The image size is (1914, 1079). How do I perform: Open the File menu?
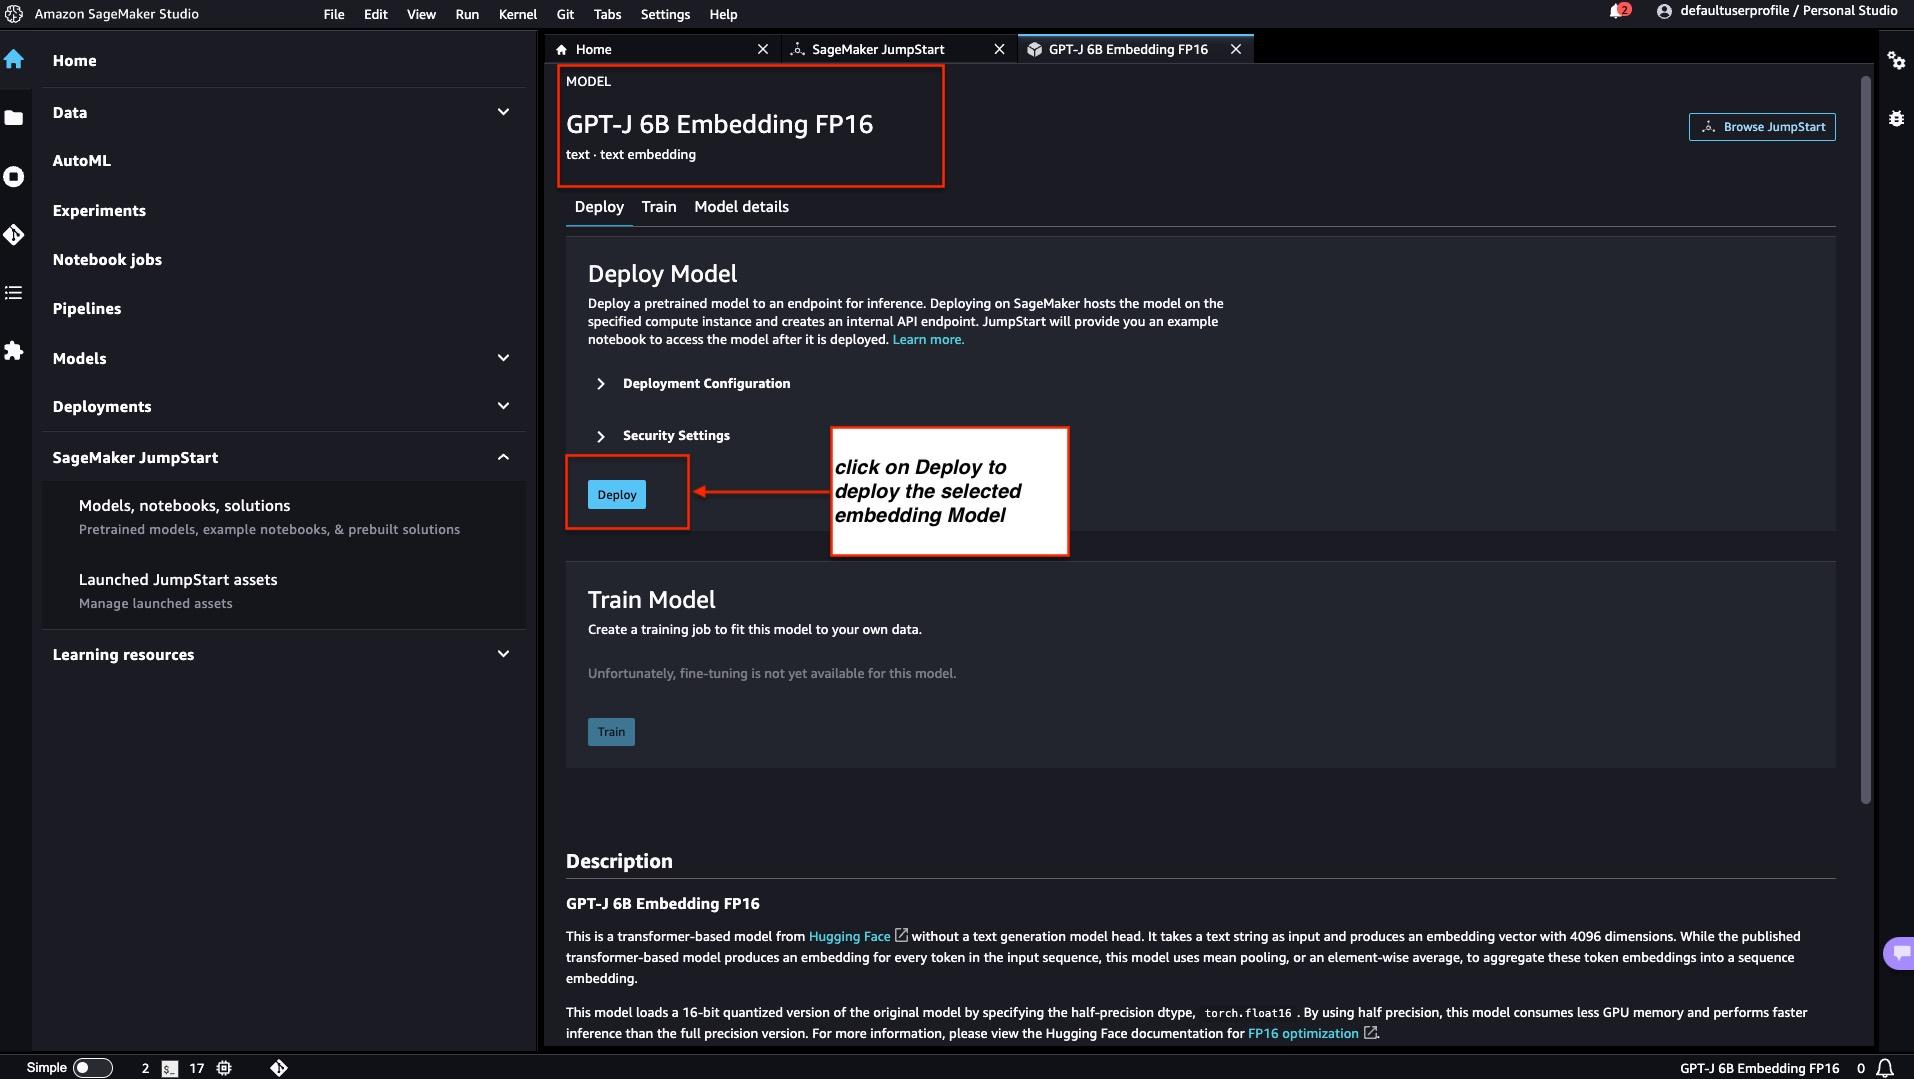click(x=334, y=14)
